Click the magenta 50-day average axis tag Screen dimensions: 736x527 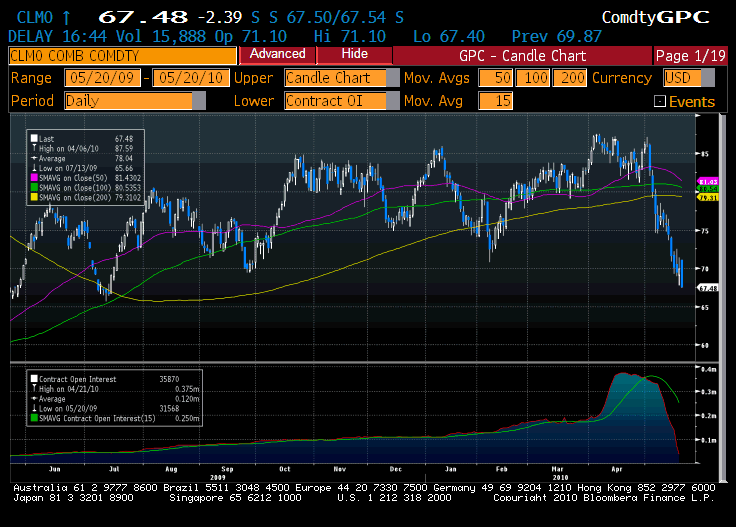point(709,180)
